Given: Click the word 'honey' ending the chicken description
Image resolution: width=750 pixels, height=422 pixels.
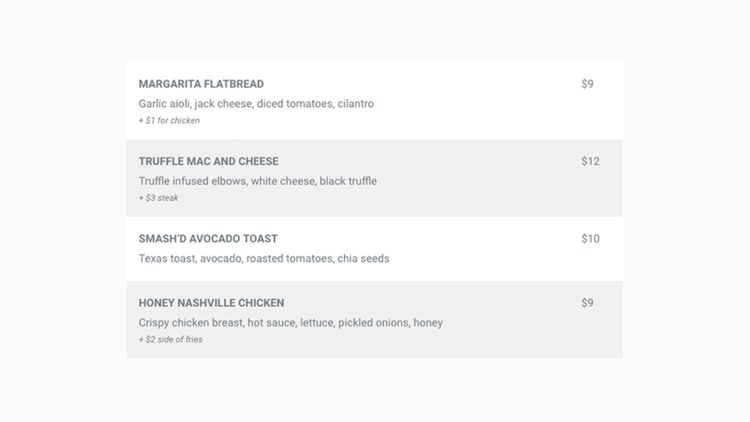Looking at the screenshot, I should (x=428, y=323).
